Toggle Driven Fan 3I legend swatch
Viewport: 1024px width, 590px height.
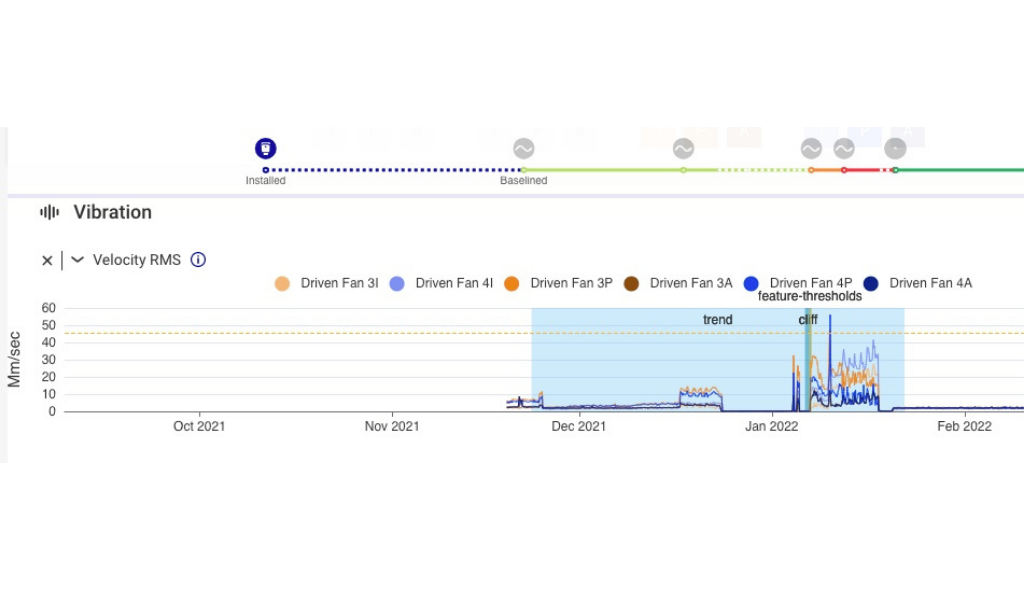point(282,284)
